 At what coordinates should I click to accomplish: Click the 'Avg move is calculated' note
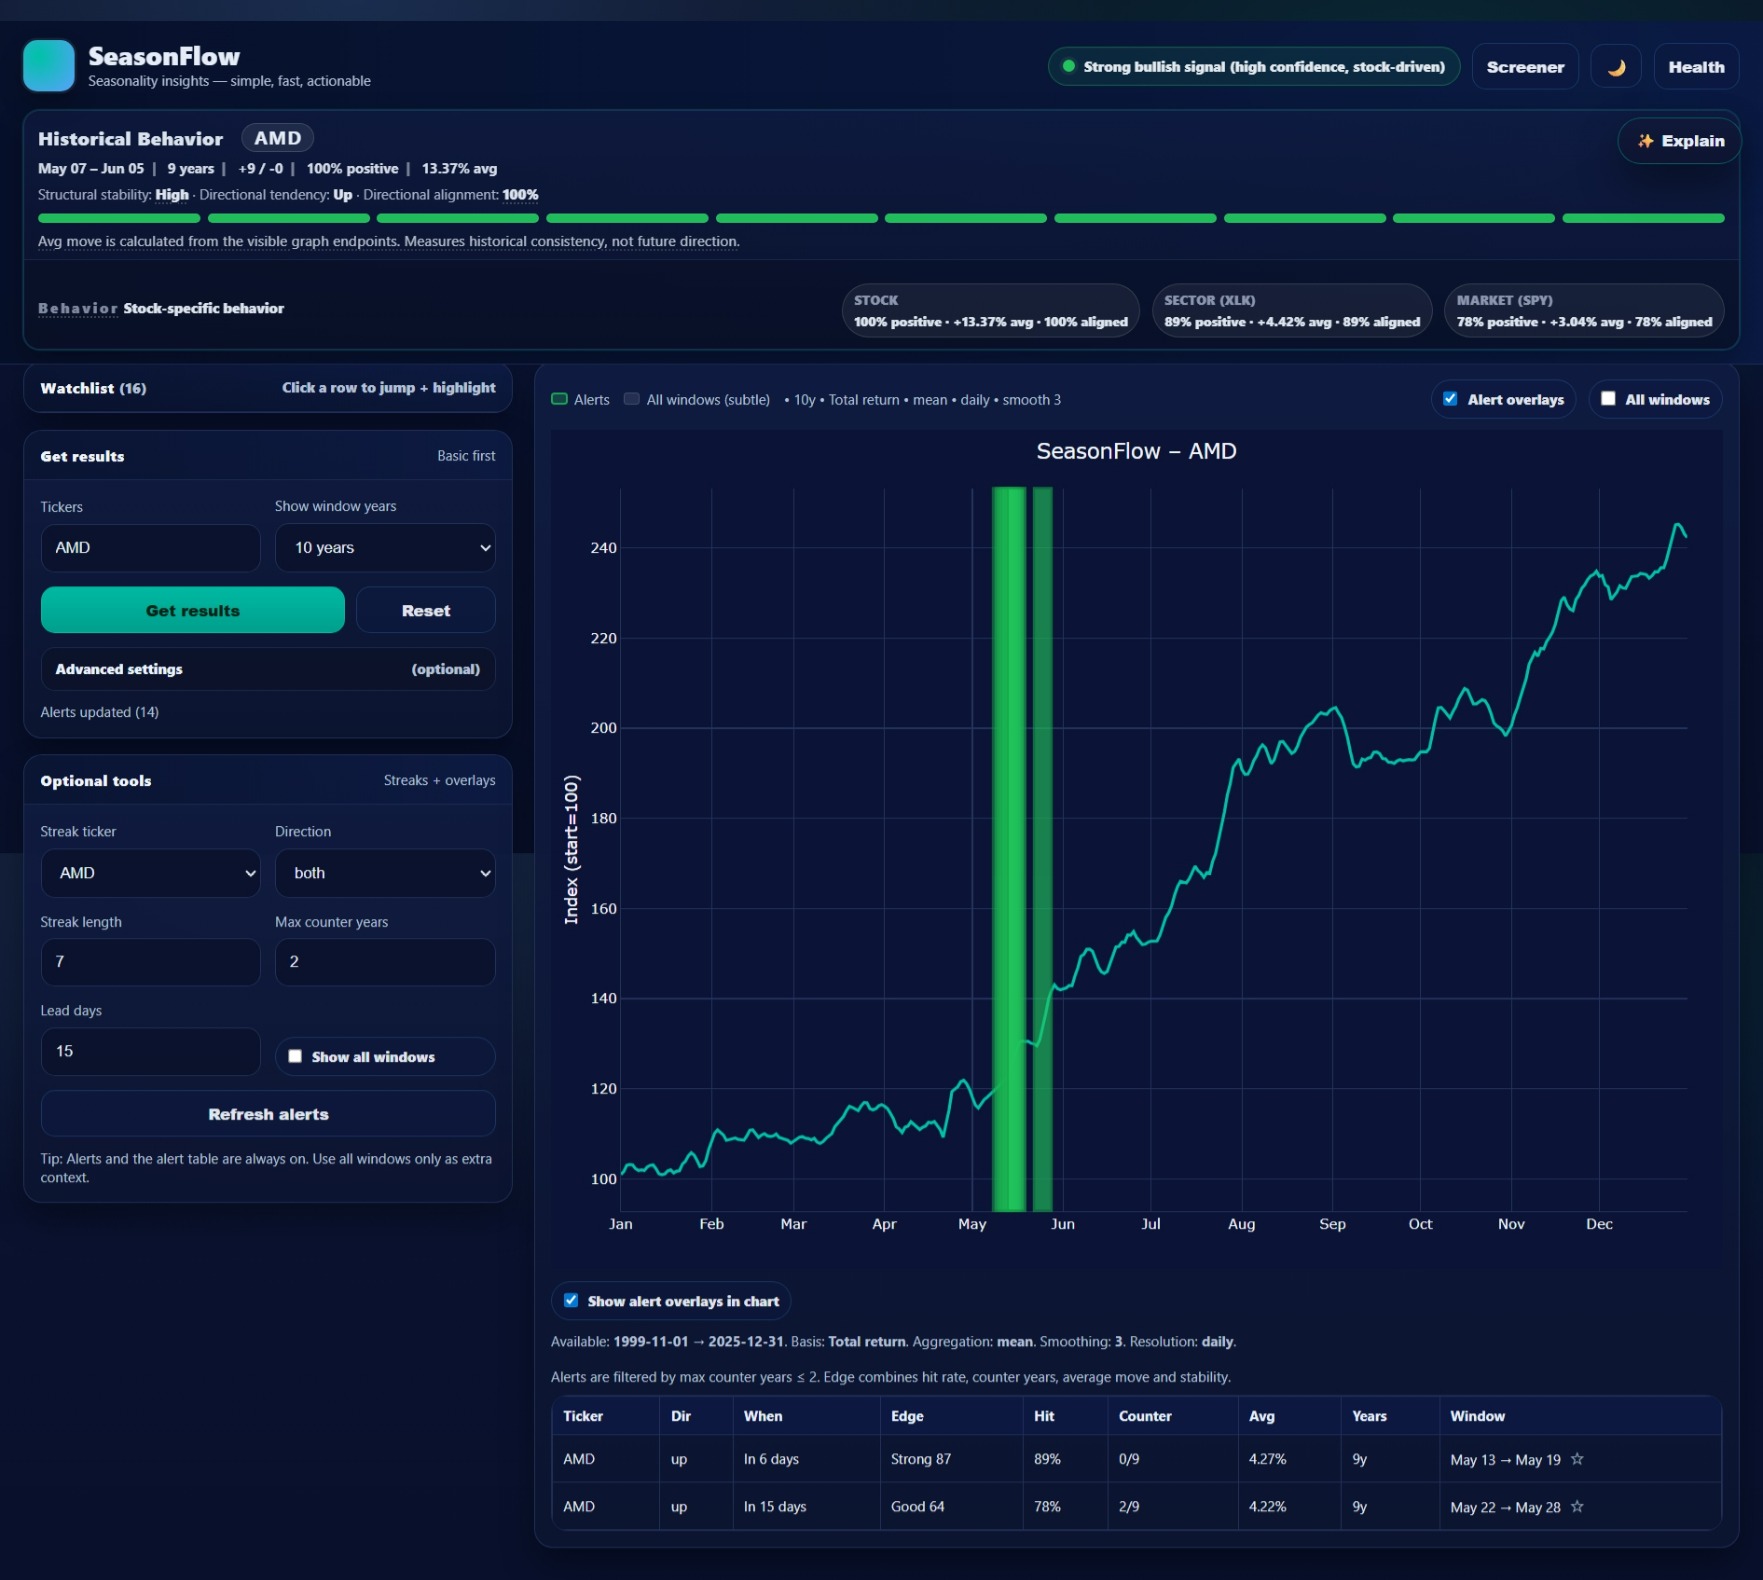point(389,241)
